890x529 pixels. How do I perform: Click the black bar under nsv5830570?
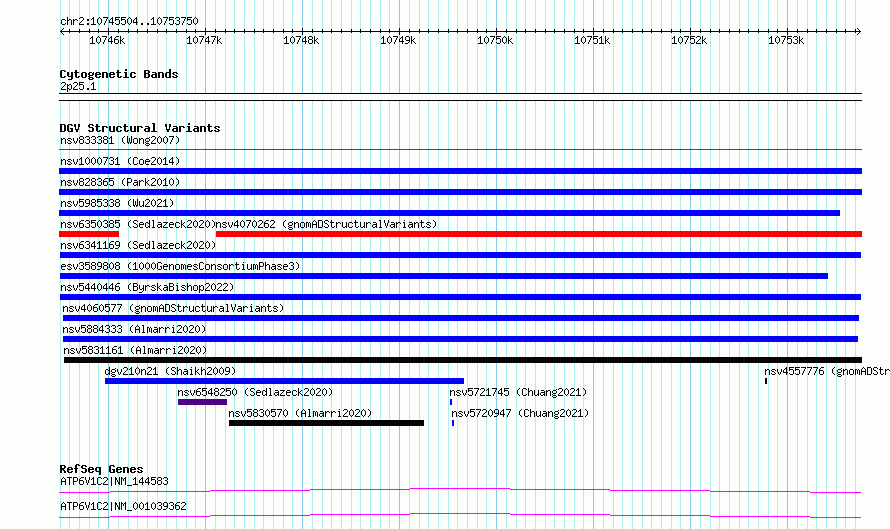tap(326, 423)
